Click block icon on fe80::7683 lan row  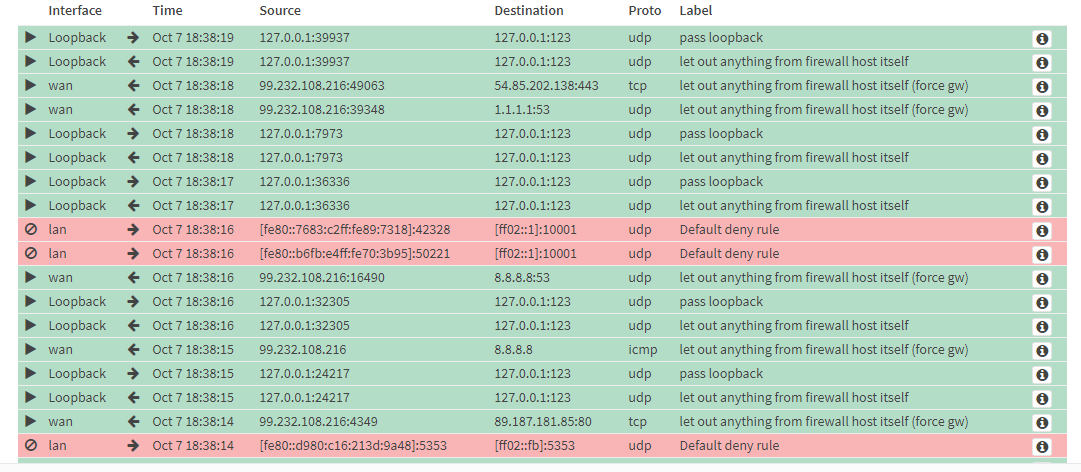click(x=30, y=229)
